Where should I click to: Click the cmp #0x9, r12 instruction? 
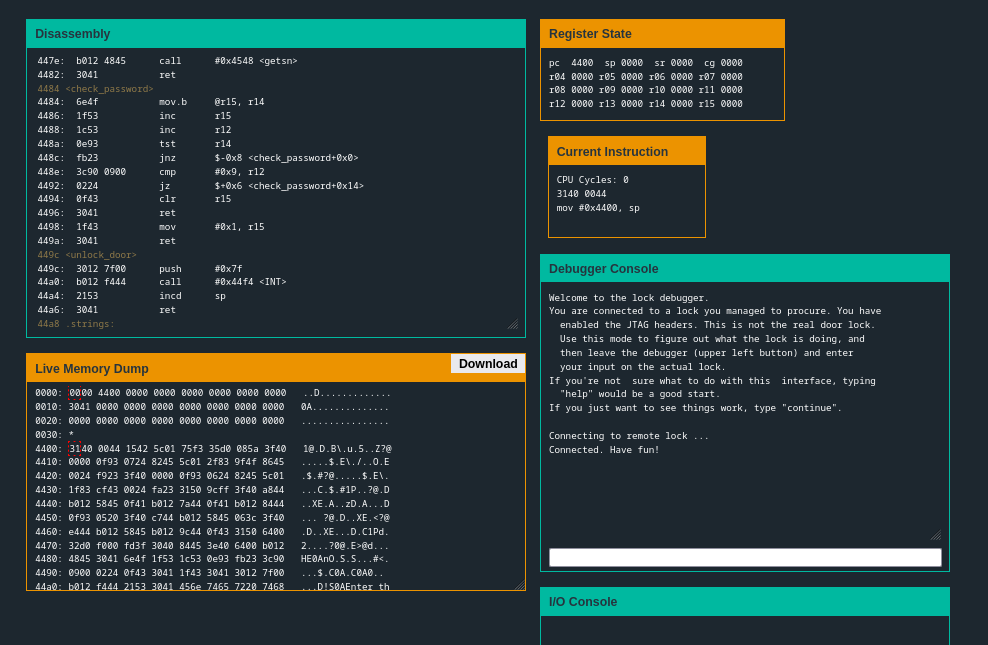pos(151,171)
